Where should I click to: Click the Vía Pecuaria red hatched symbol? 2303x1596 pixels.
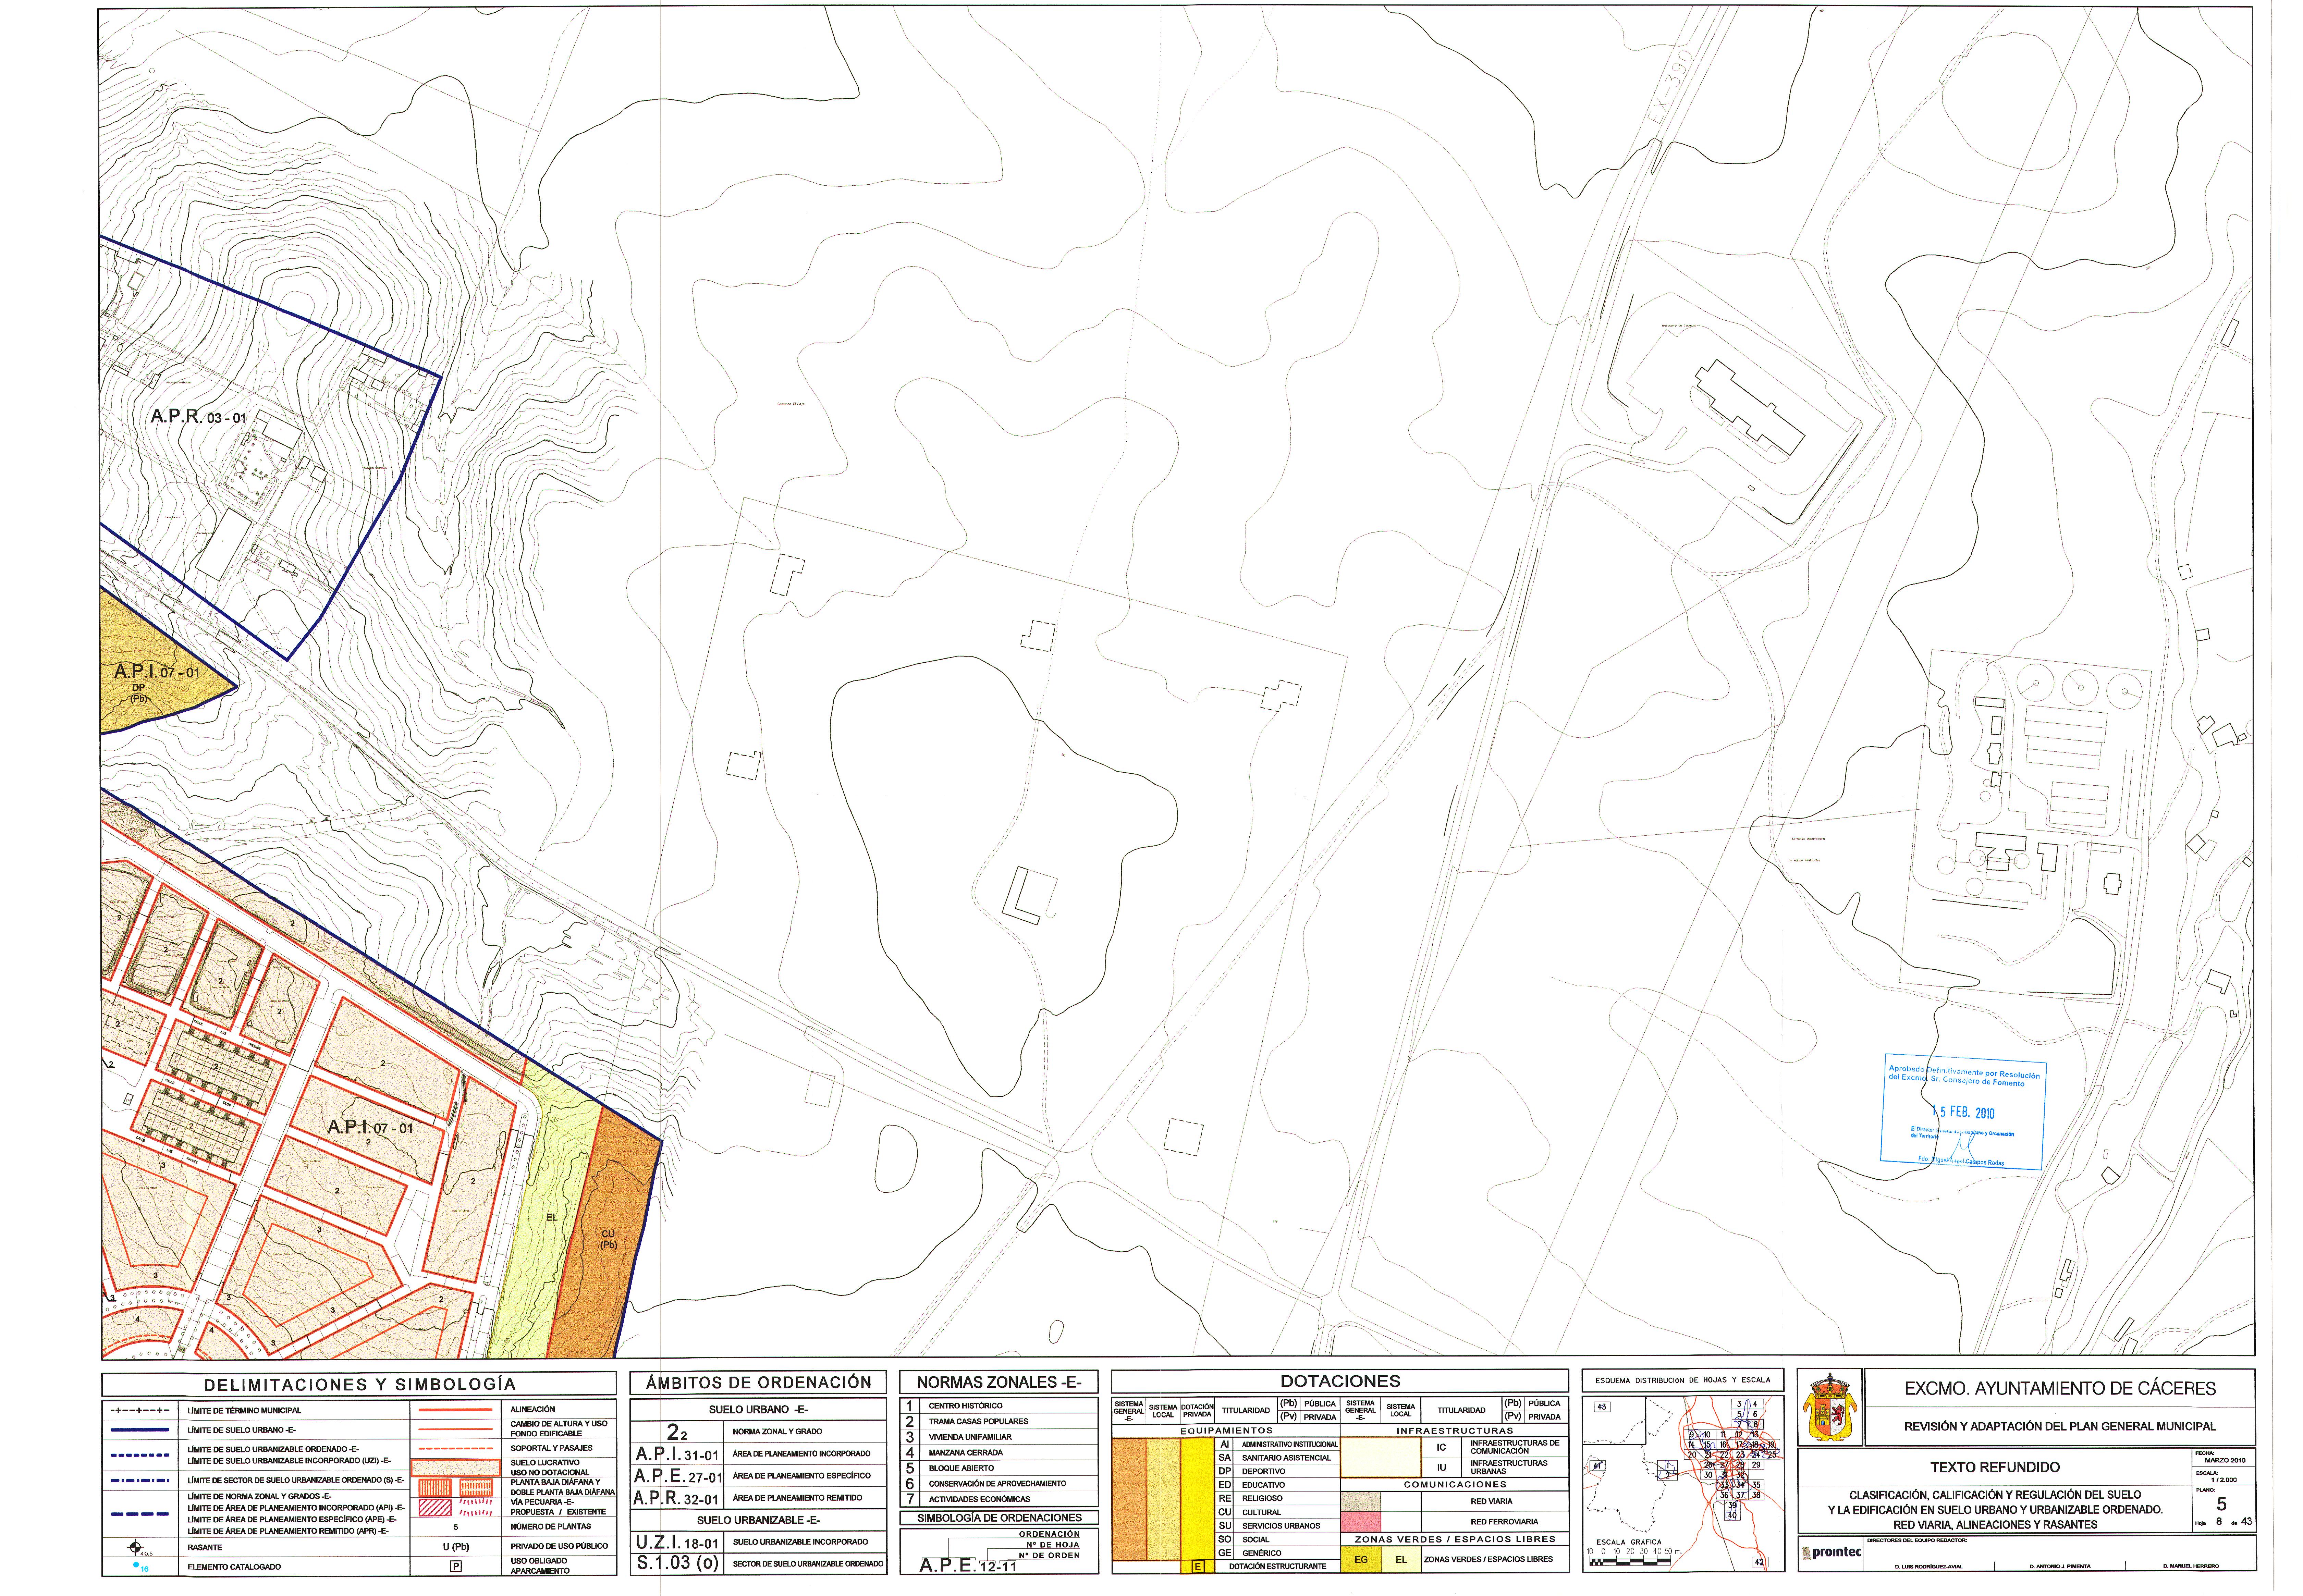(434, 1508)
